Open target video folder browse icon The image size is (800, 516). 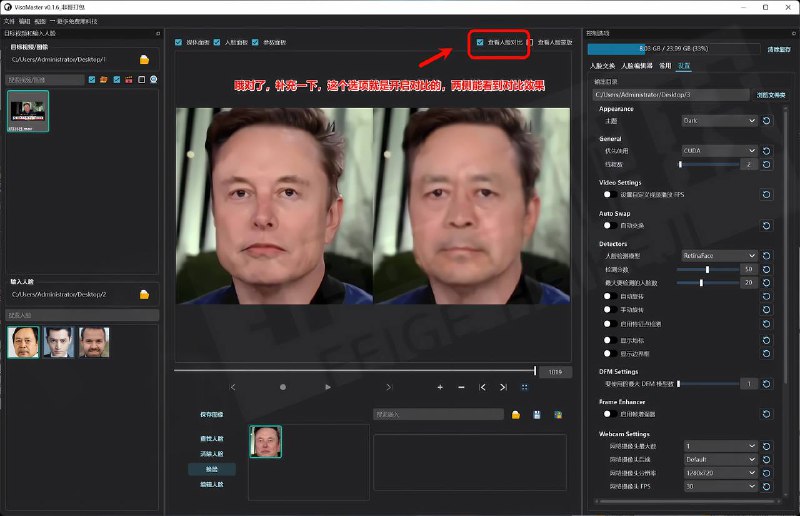pyautogui.click(x=144, y=60)
